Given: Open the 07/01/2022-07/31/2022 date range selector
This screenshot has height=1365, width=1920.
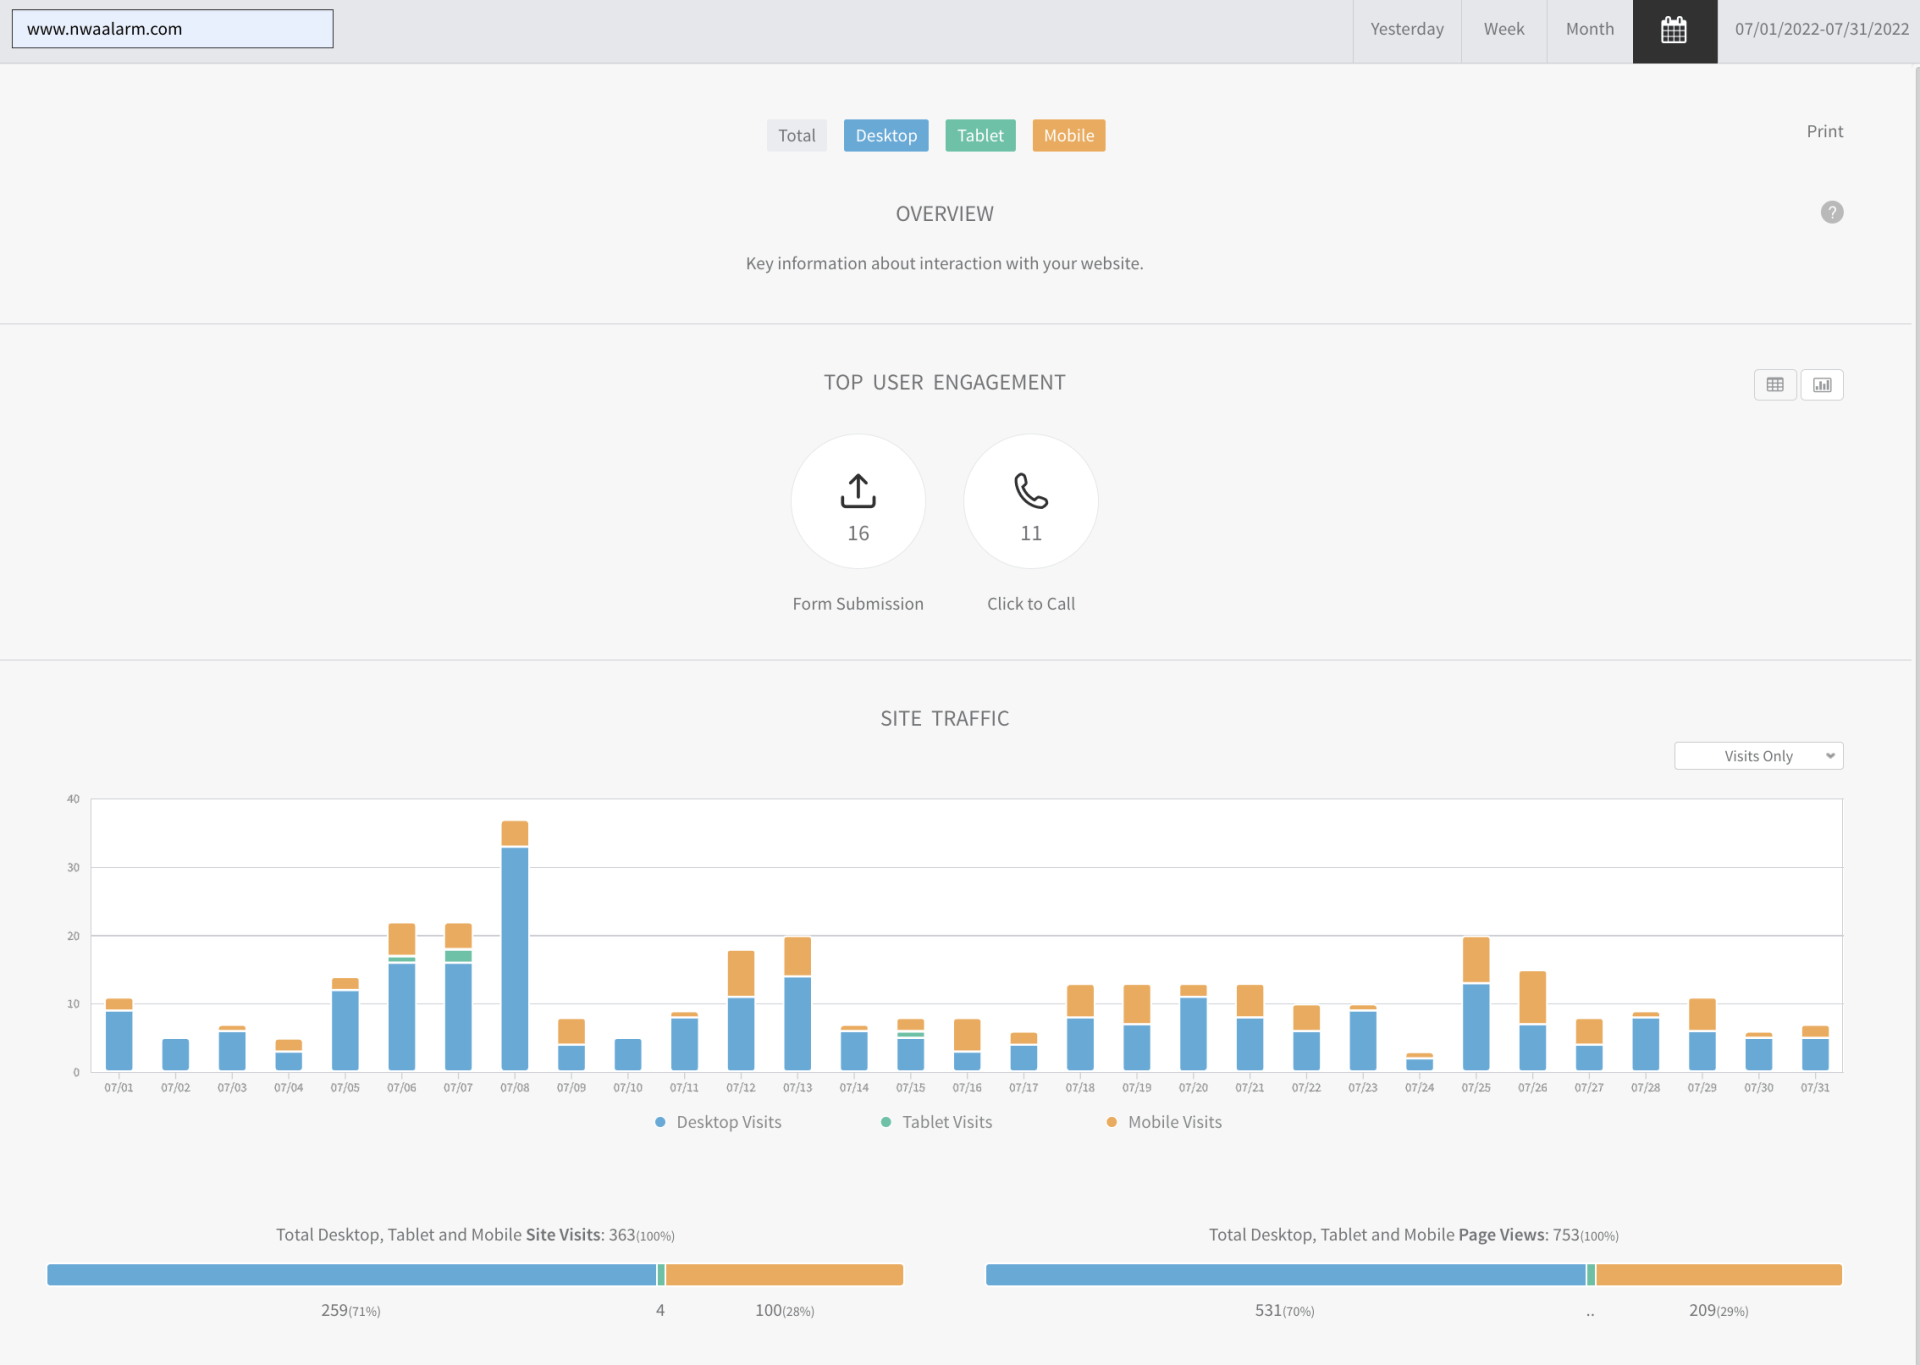Looking at the screenshot, I should point(1820,30).
